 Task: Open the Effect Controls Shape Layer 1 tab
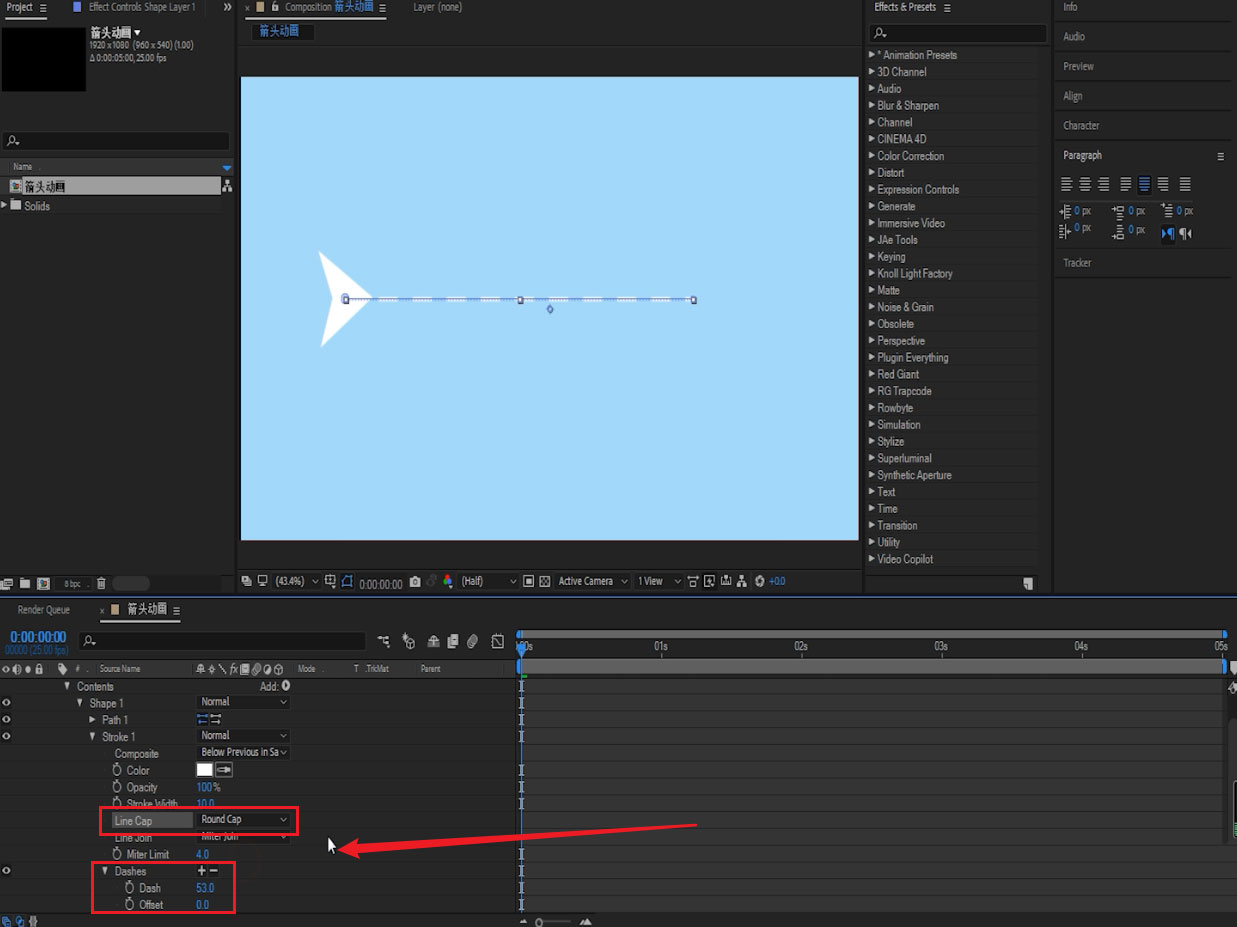141,7
